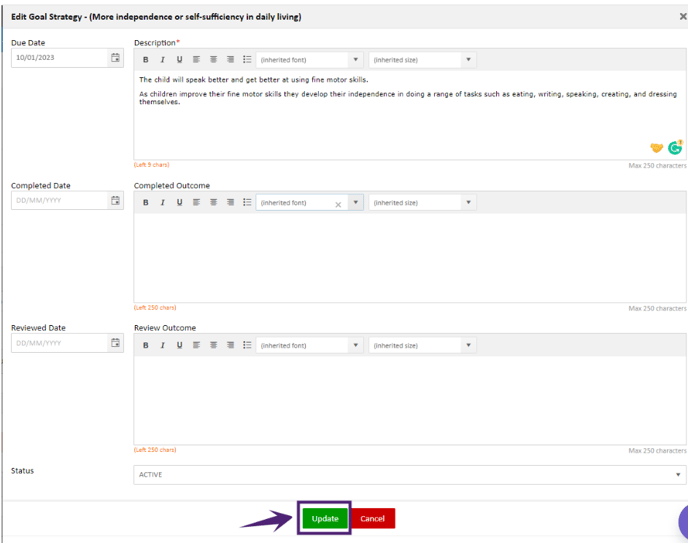Insert bullet list in Completed Outcome toolbar

247,203
